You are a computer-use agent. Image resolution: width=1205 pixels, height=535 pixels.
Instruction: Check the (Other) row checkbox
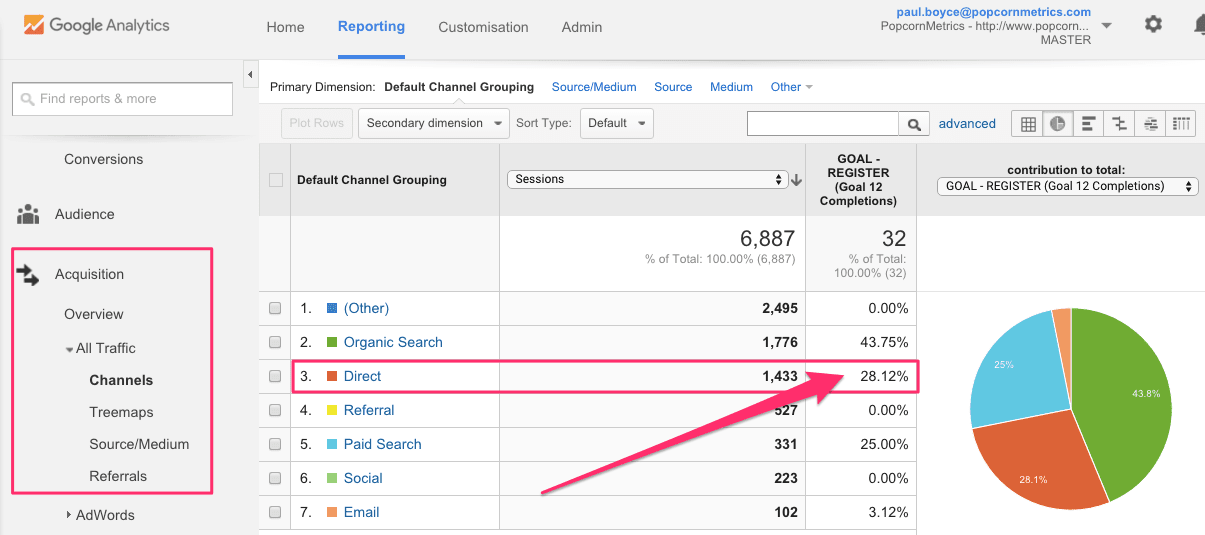click(276, 308)
